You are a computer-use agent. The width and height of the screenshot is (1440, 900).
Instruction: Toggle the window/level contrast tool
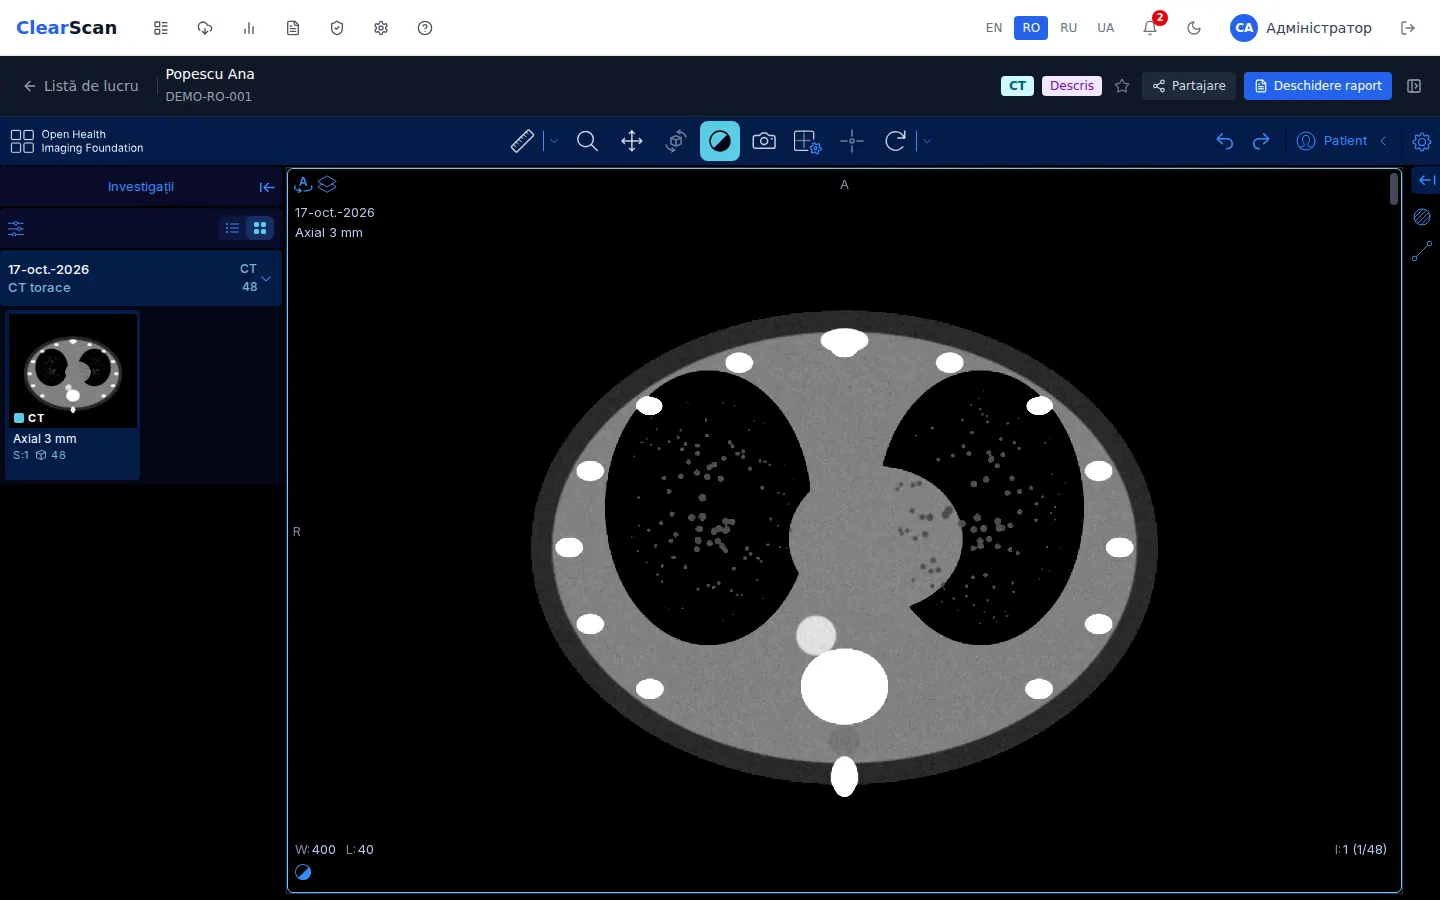[720, 141]
